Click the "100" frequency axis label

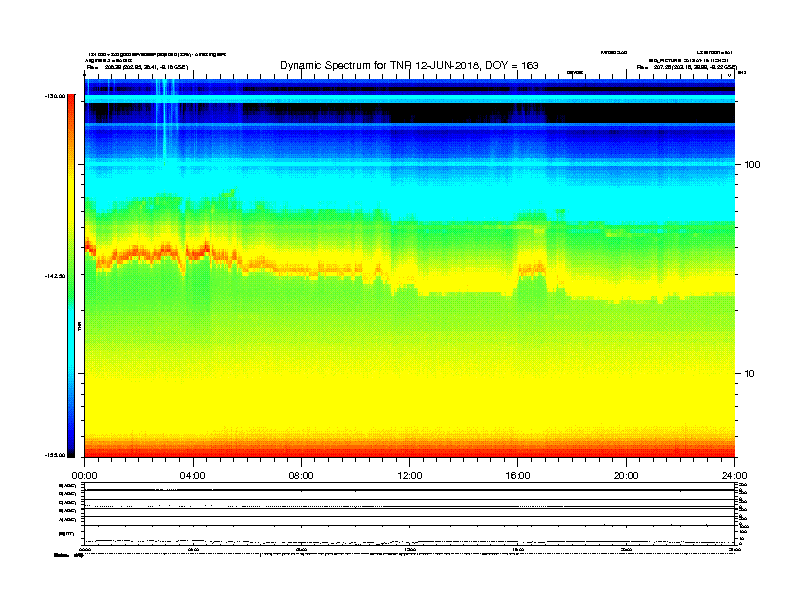click(x=752, y=165)
